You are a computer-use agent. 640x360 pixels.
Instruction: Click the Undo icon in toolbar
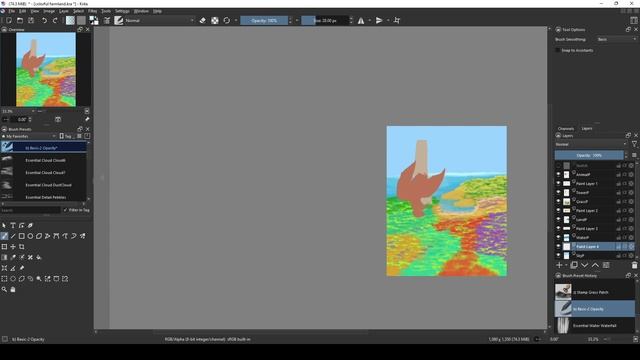[x=44, y=20]
